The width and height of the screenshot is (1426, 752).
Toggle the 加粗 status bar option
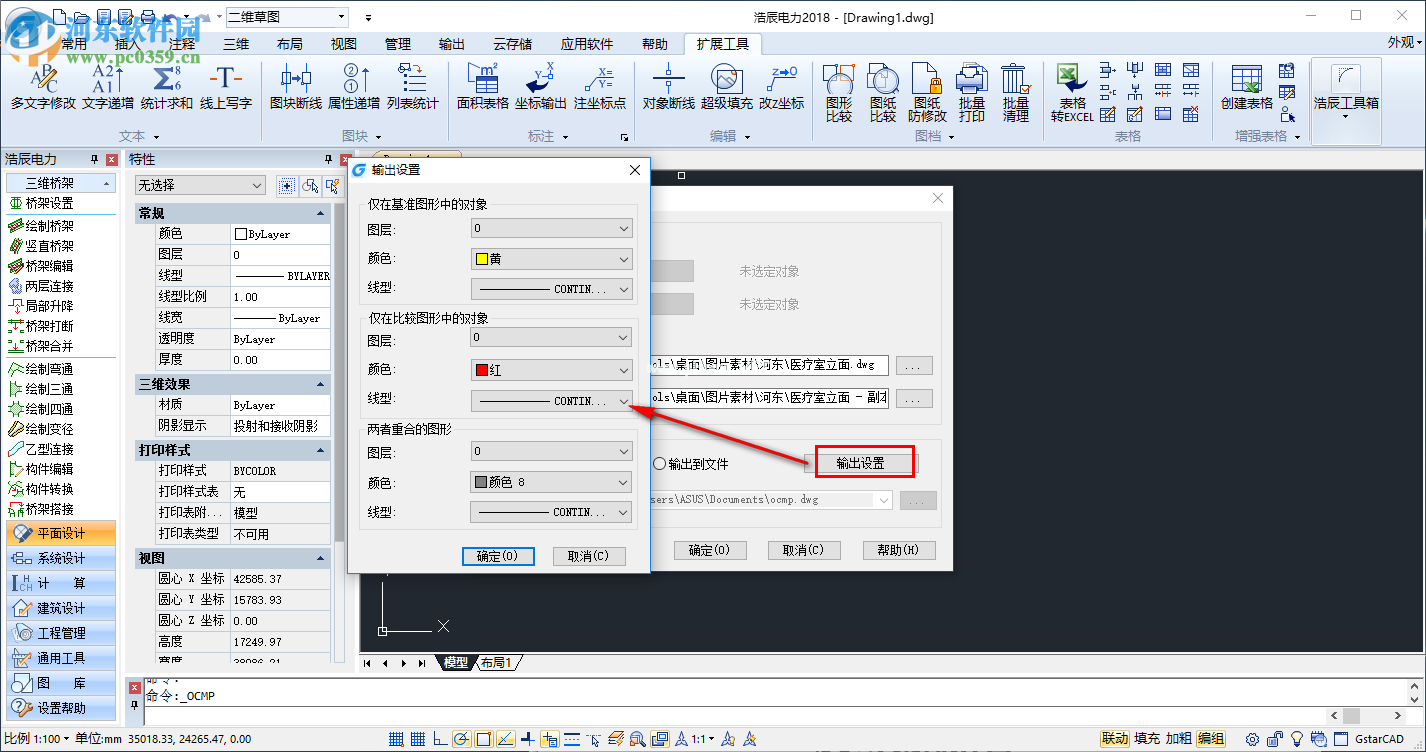(1179, 739)
